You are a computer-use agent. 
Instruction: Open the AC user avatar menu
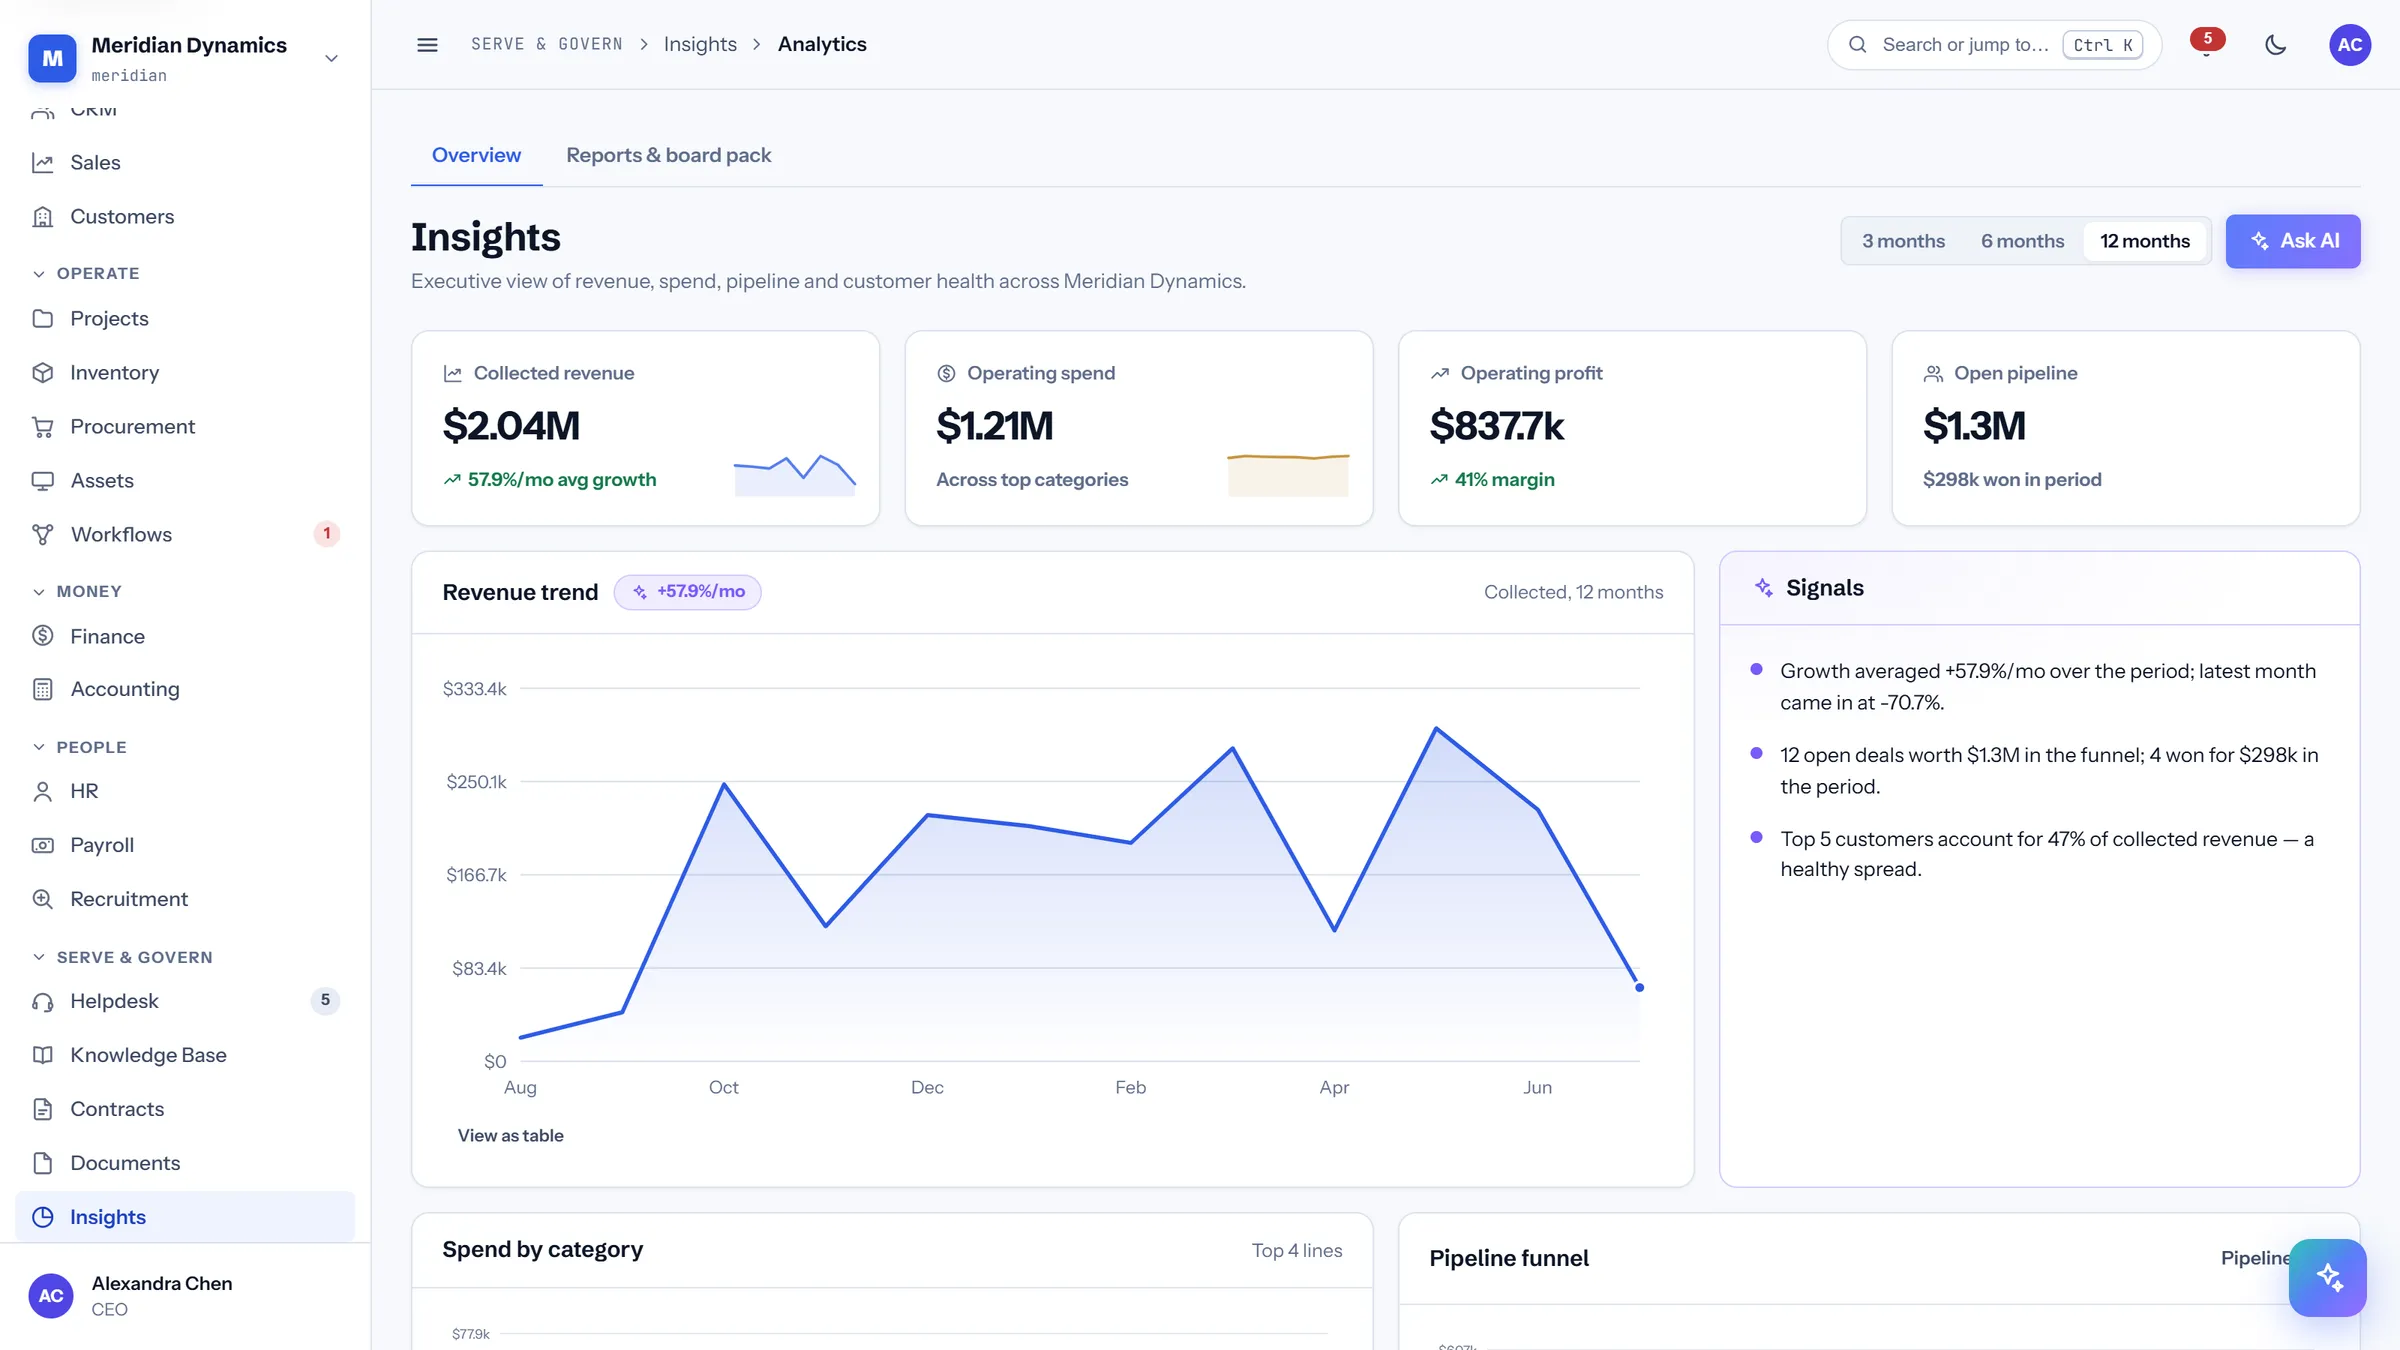[2350, 45]
